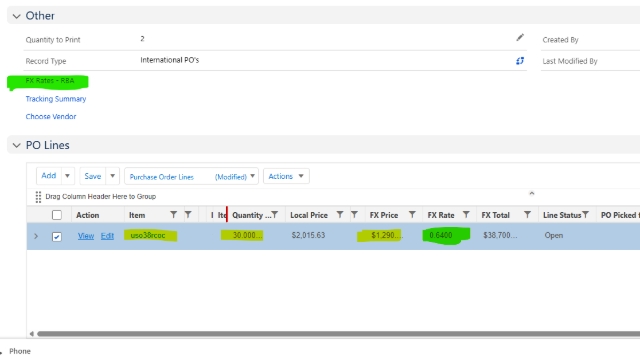Screen dimensions: 640x360
Task: Click the Created By field label
Action: click(560, 40)
